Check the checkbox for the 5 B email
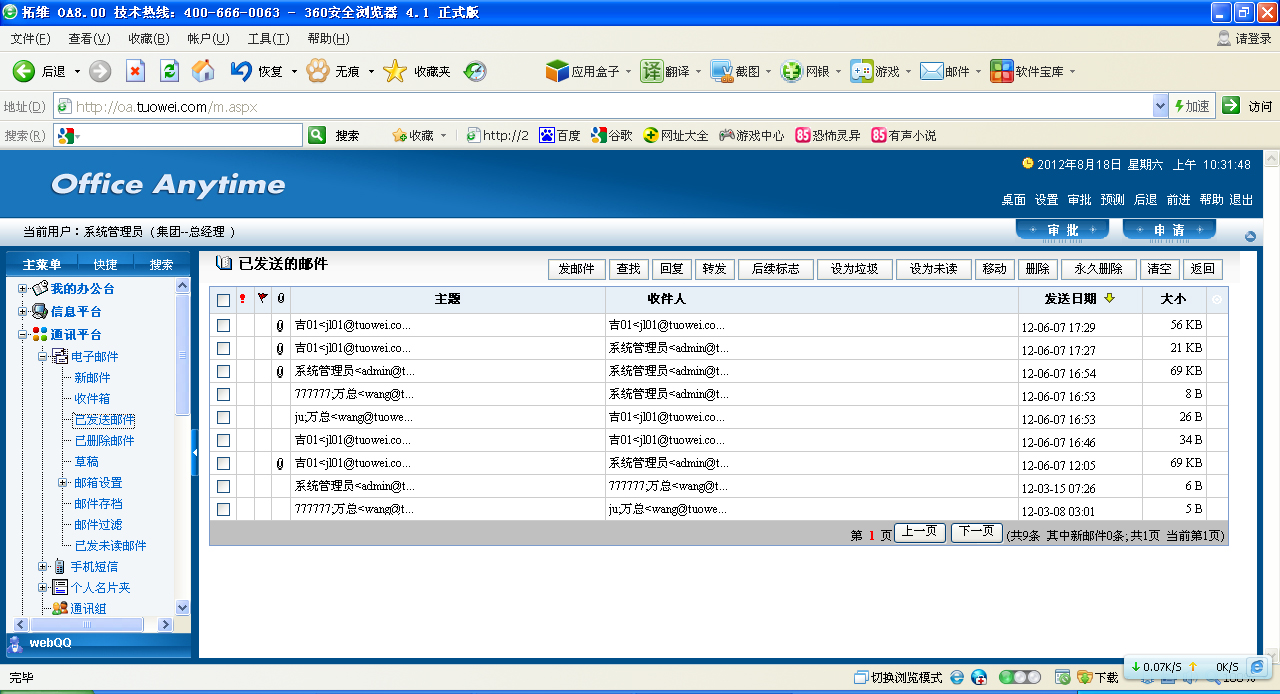The image size is (1280, 694). (x=223, y=509)
